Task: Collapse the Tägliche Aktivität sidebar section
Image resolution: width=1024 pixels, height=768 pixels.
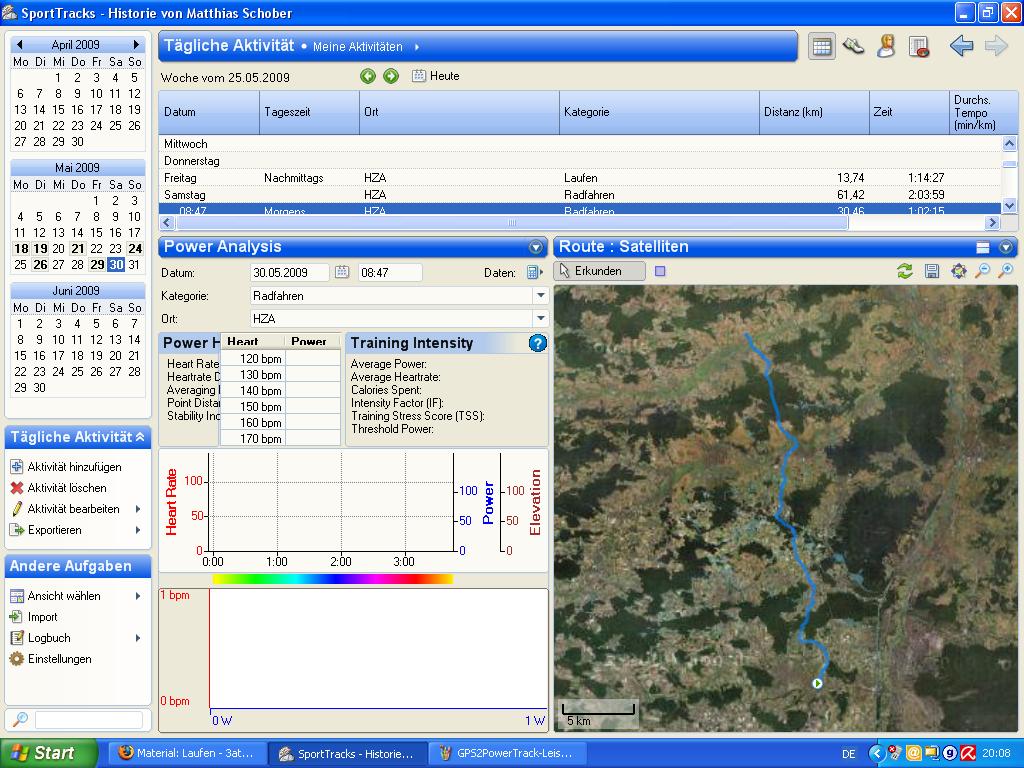Action: point(140,437)
